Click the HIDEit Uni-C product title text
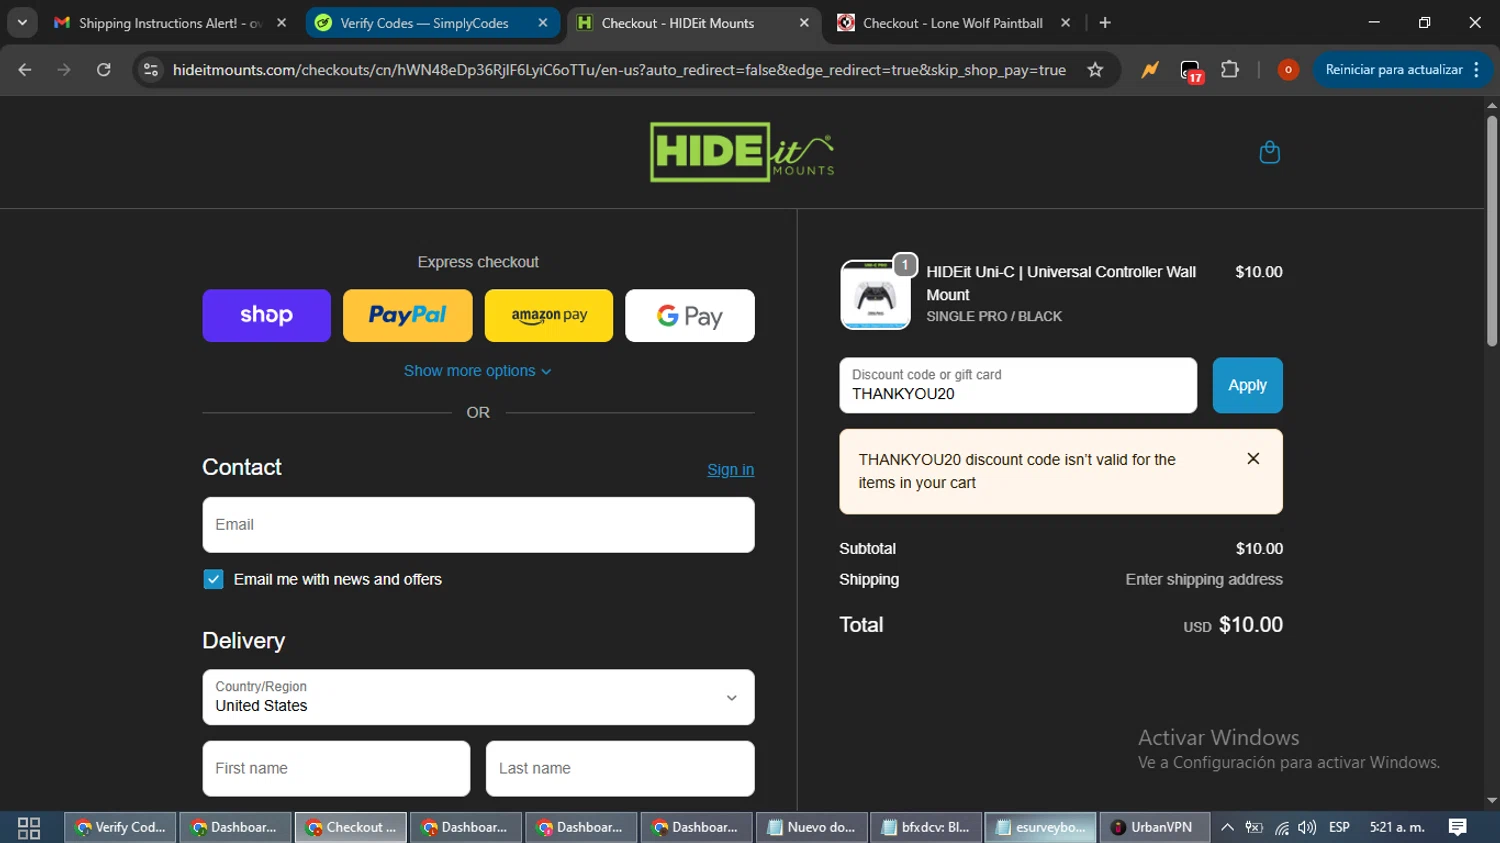1500x843 pixels. (1061, 283)
